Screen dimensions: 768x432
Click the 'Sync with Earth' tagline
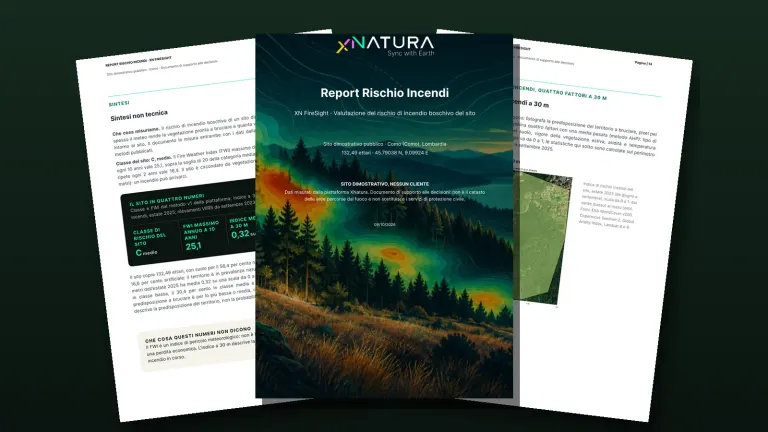pos(410,53)
